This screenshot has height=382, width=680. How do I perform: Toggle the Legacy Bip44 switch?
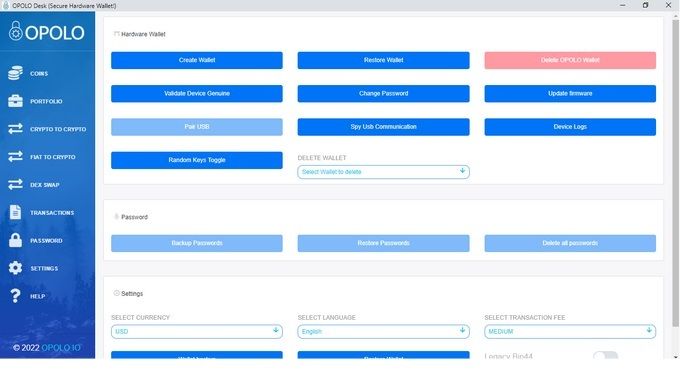(x=605, y=356)
